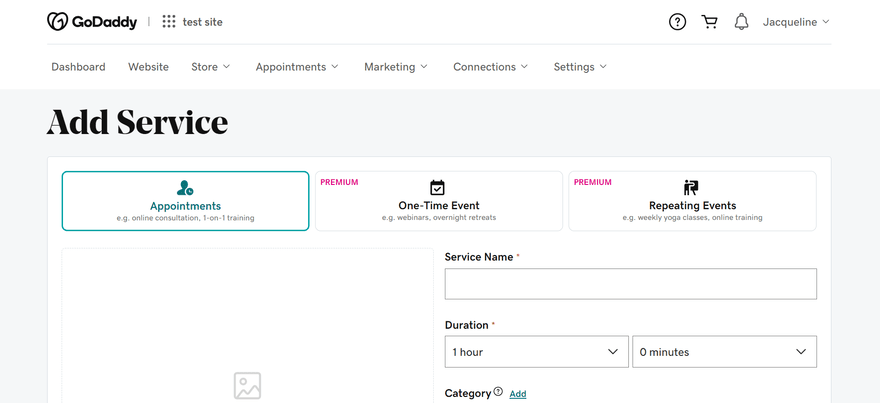Click the PREMIUM label on Repeating Events
Screen dimensions: 880x403
click(593, 182)
